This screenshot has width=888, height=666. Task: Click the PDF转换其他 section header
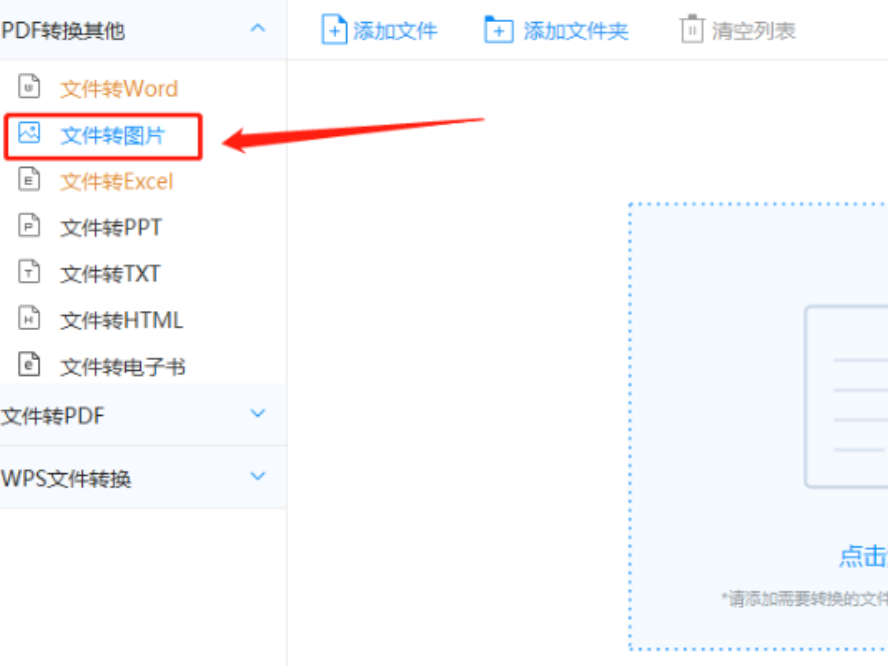click(143, 29)
